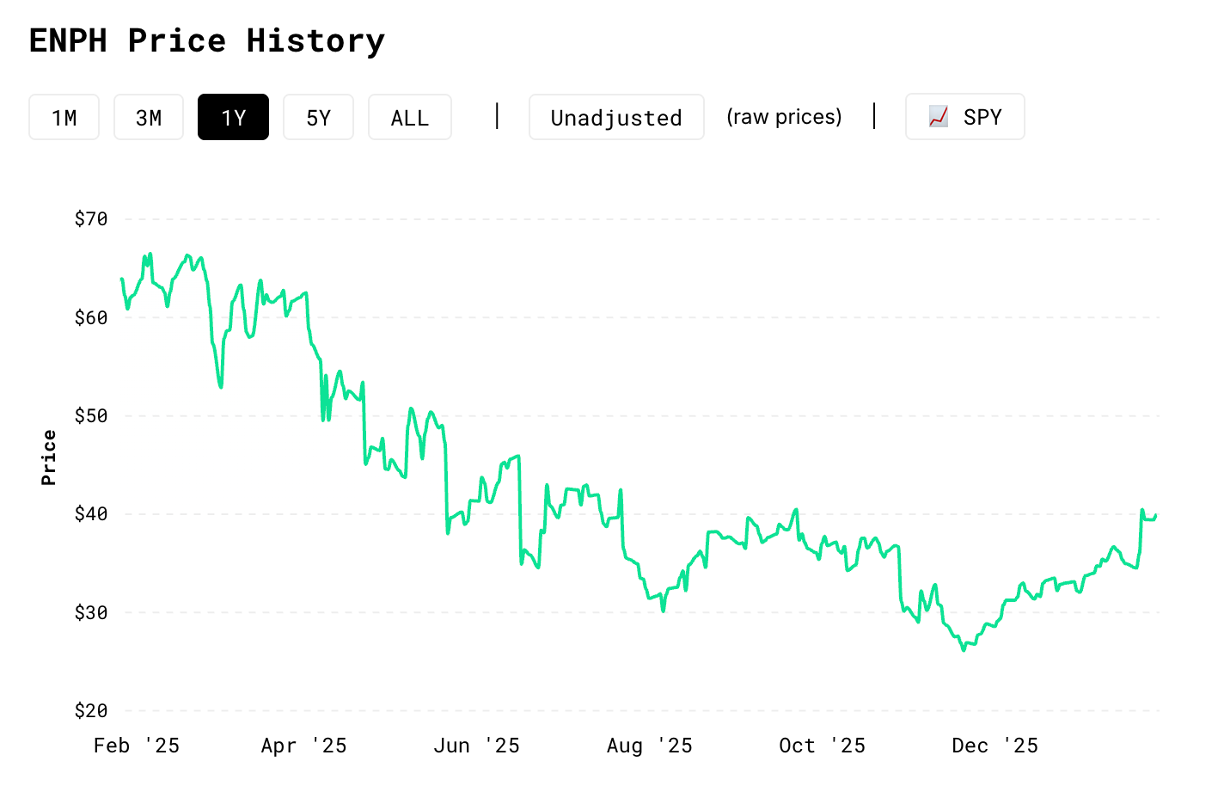Toggle the Unadjusted prices button

(x=616, y=117)
